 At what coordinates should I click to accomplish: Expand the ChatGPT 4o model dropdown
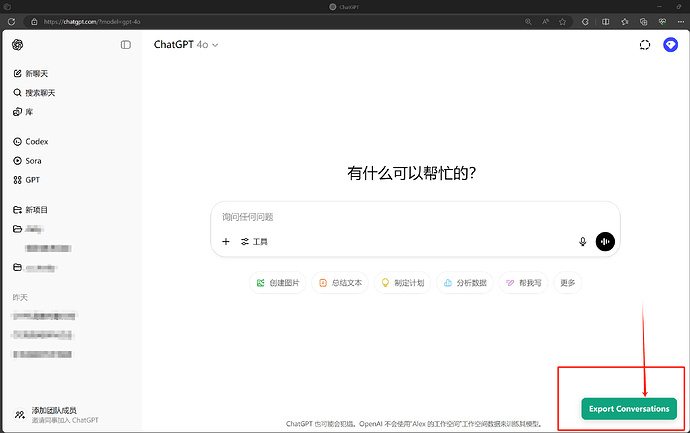(x=186, y=45)
